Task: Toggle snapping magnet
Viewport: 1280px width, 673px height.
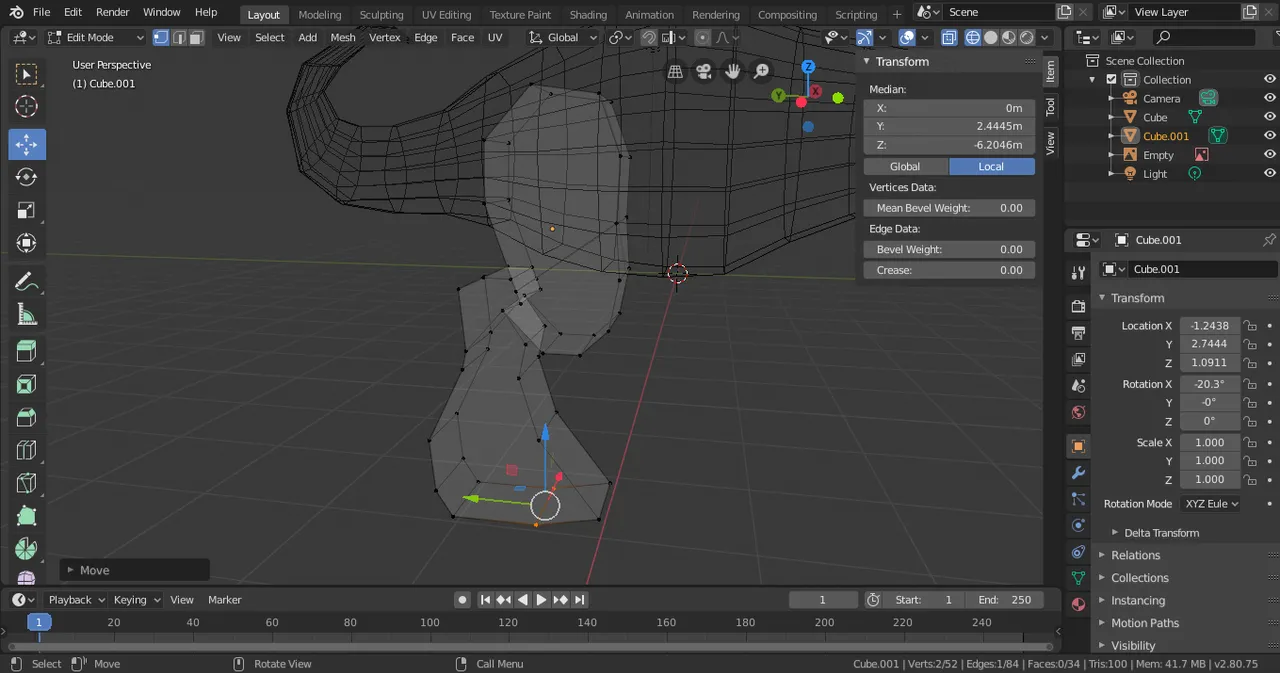Action: coord(649,37)
